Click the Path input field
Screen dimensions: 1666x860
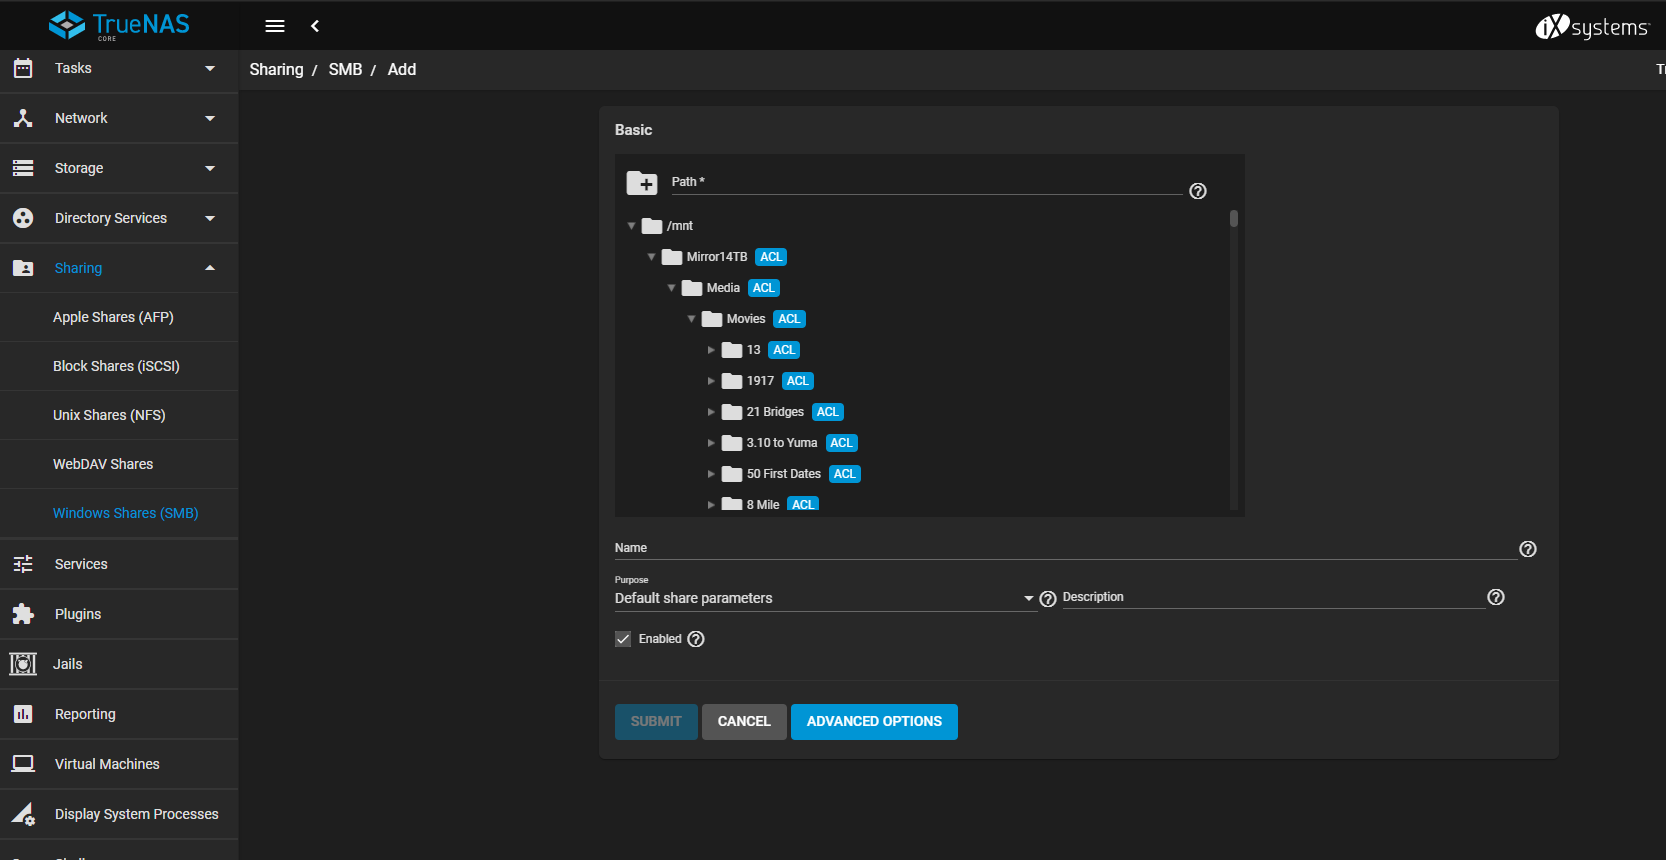click(926, 182)
